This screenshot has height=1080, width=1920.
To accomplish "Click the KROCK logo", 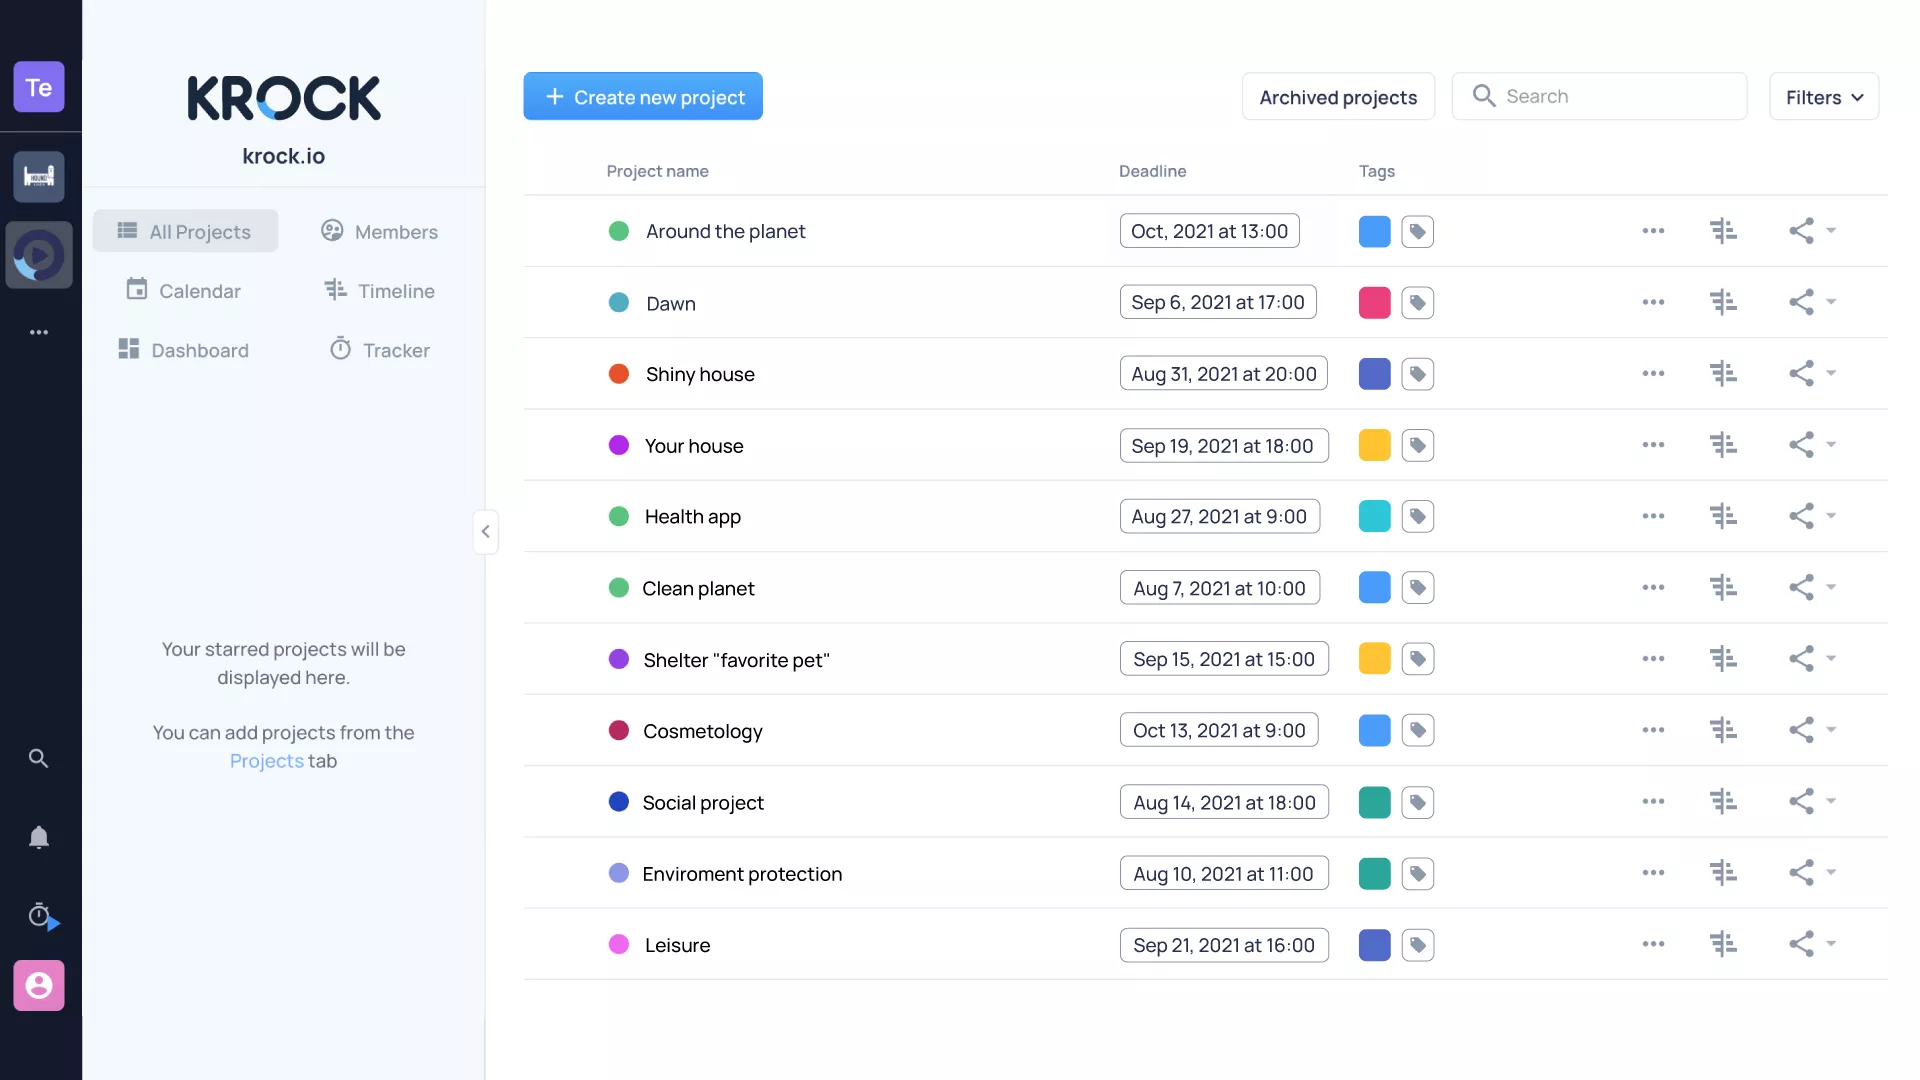I will click(x=284, y=98).
